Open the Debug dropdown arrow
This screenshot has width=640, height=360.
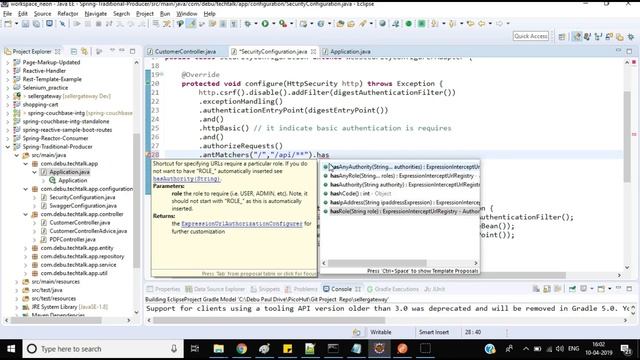[256, 24]
